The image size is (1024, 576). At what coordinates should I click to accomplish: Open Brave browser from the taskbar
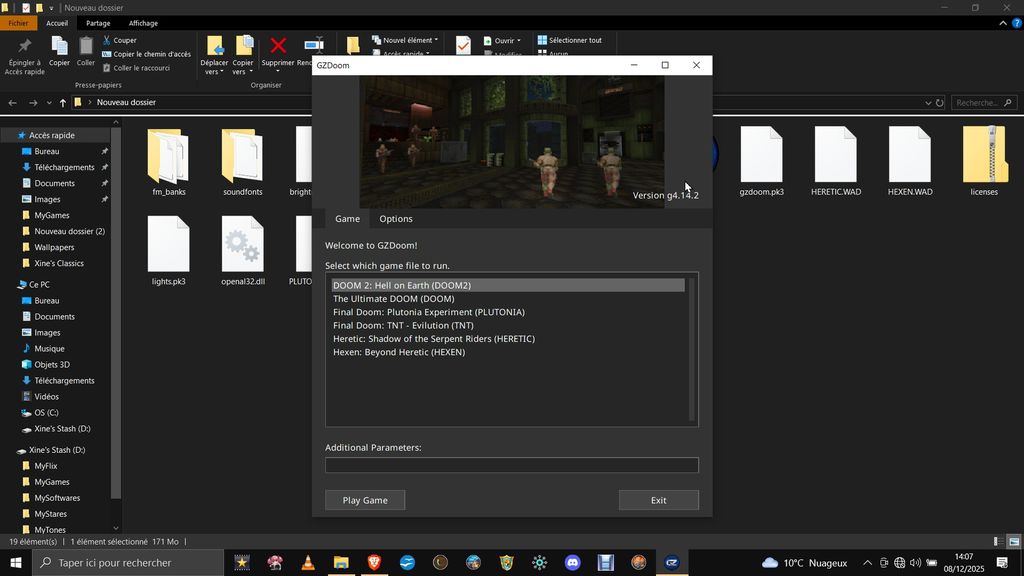tap(374, 562)
